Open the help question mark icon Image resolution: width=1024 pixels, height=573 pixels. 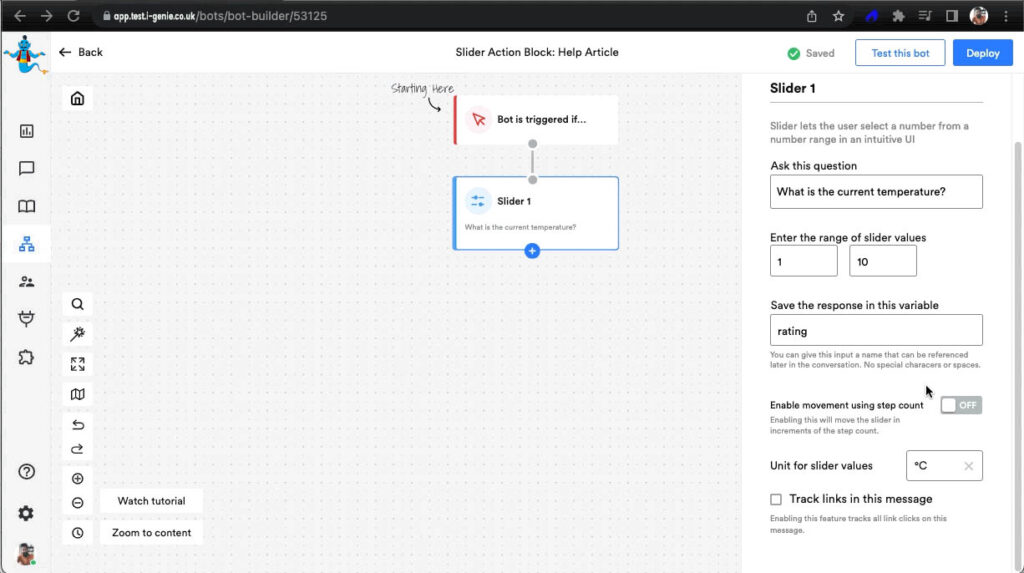[26, 472]
